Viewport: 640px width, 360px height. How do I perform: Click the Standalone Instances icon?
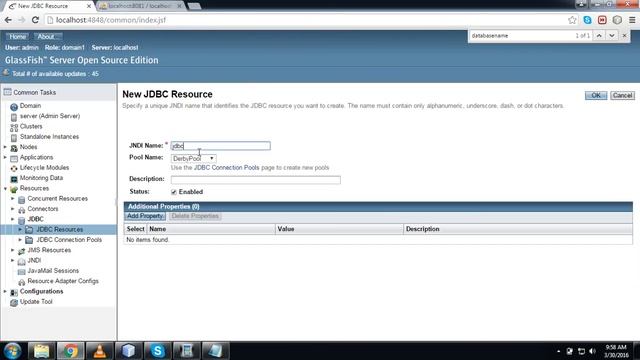tap(14, 138)
